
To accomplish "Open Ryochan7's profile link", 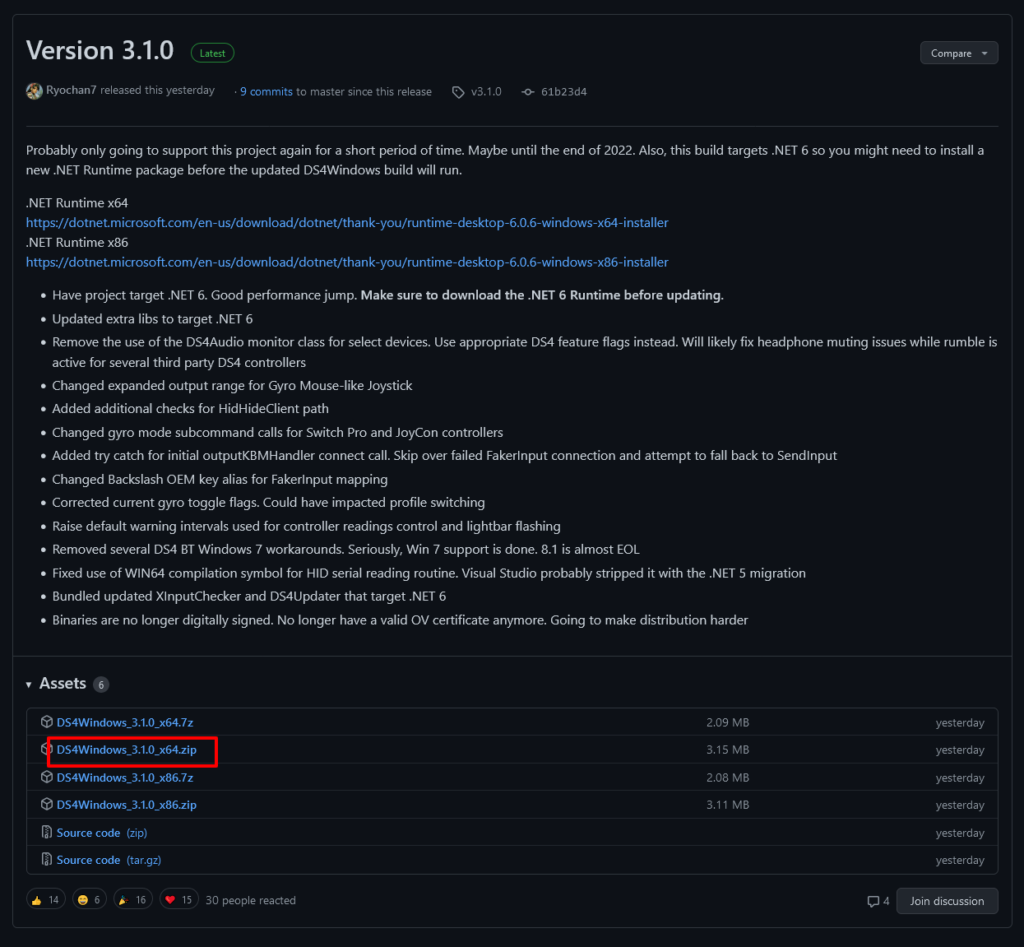I will [x=71, y=90].
